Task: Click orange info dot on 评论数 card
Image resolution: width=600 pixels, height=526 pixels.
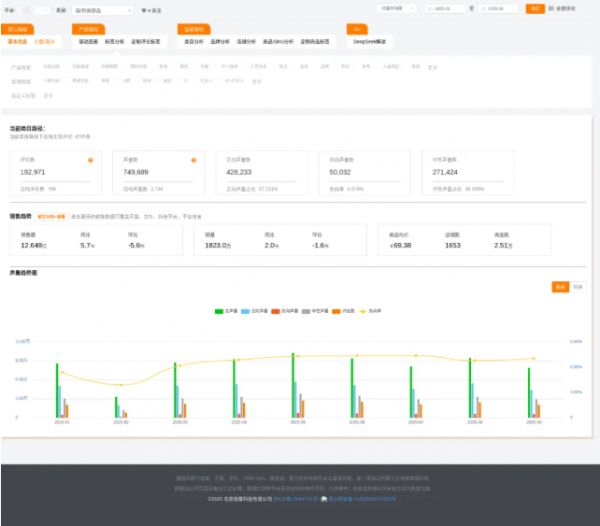Action: pyautogui.click(x=91, y=159)
